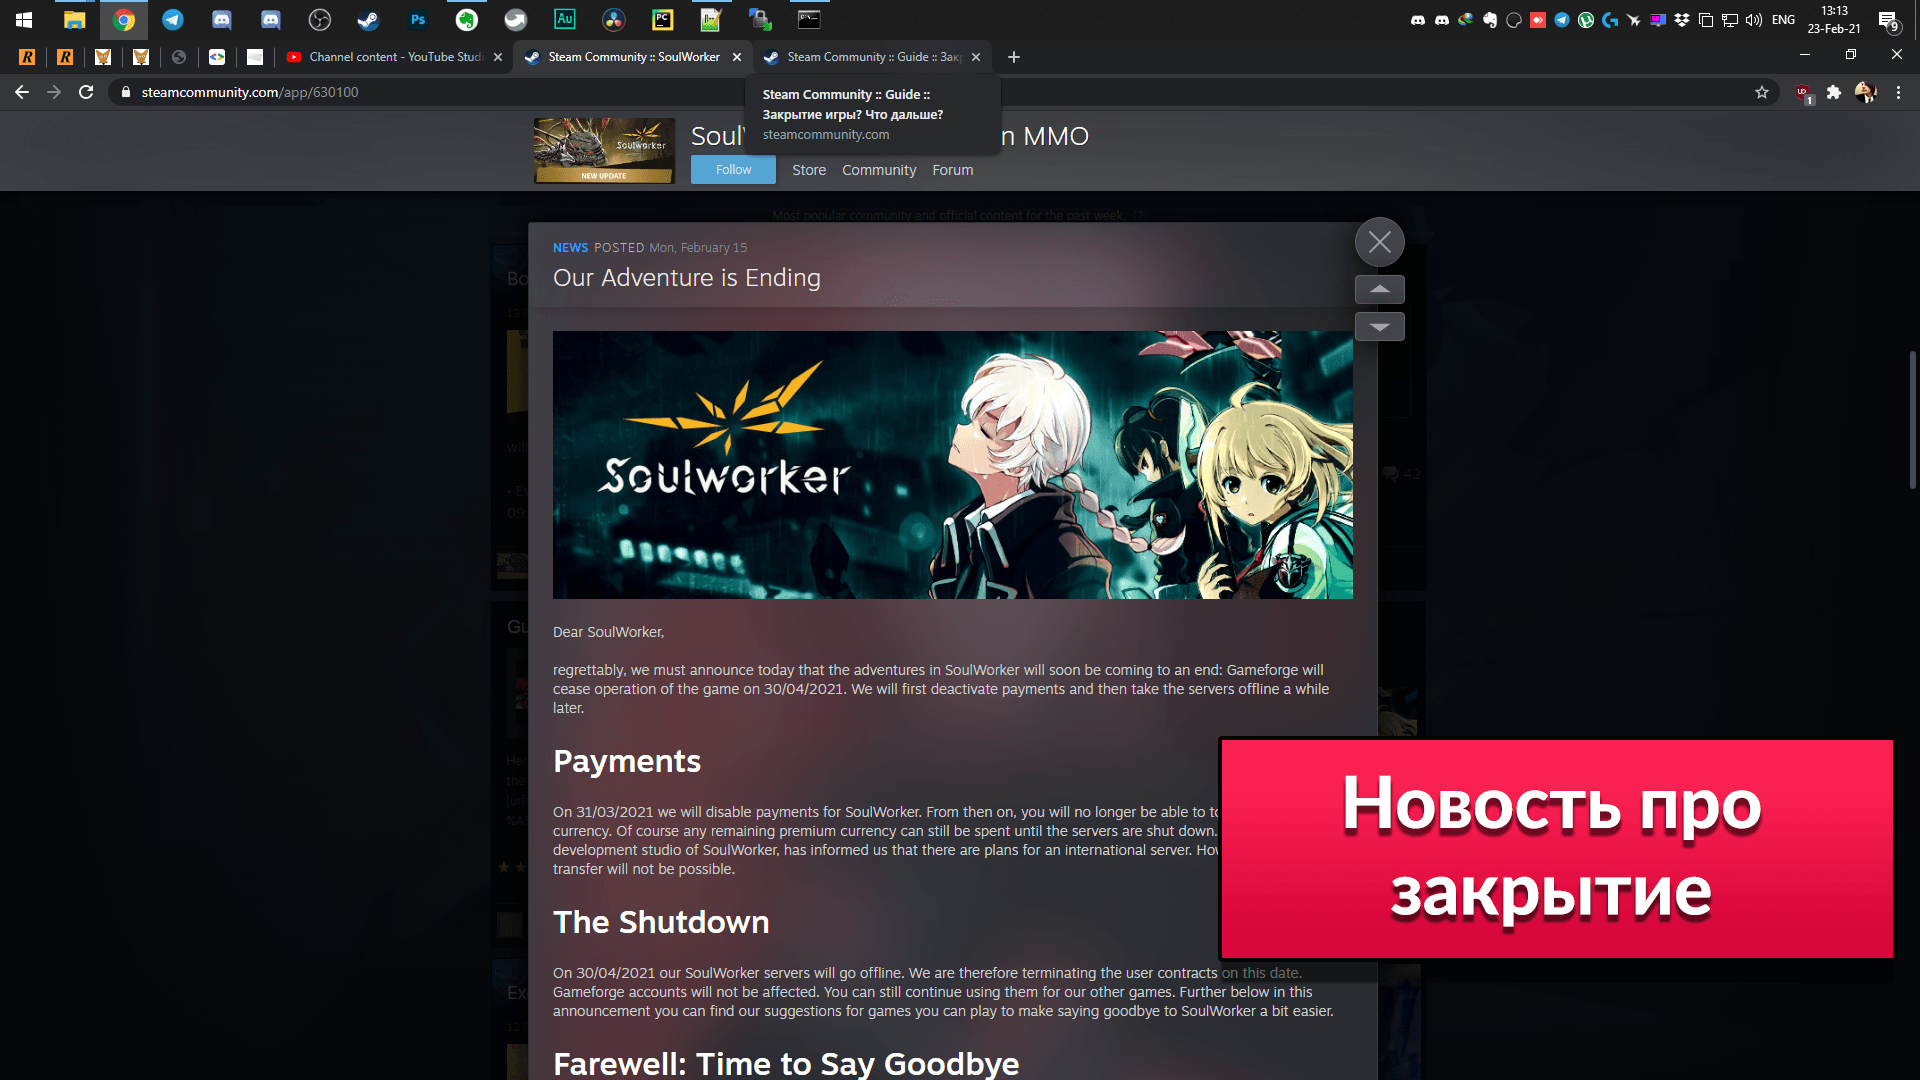Click the "Our Adventure is Ending" headline
The height and width of the screenshot is (1080, 1920).
pyautogui.click(x=687, y=278)
